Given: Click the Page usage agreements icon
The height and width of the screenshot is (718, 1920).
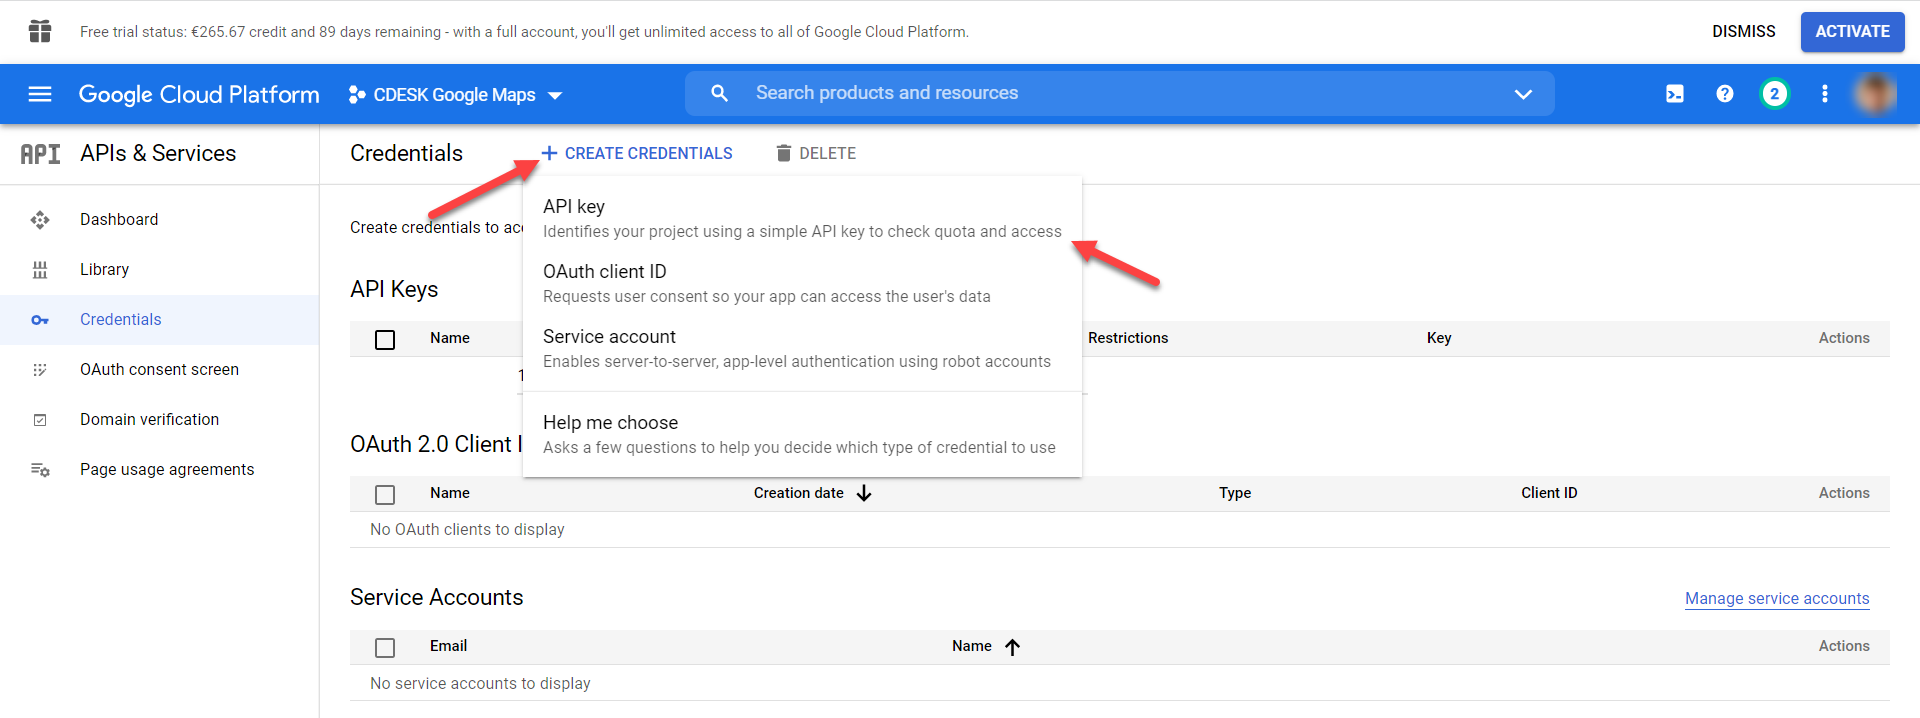Looking at the screenshot, I should [40, 470].
